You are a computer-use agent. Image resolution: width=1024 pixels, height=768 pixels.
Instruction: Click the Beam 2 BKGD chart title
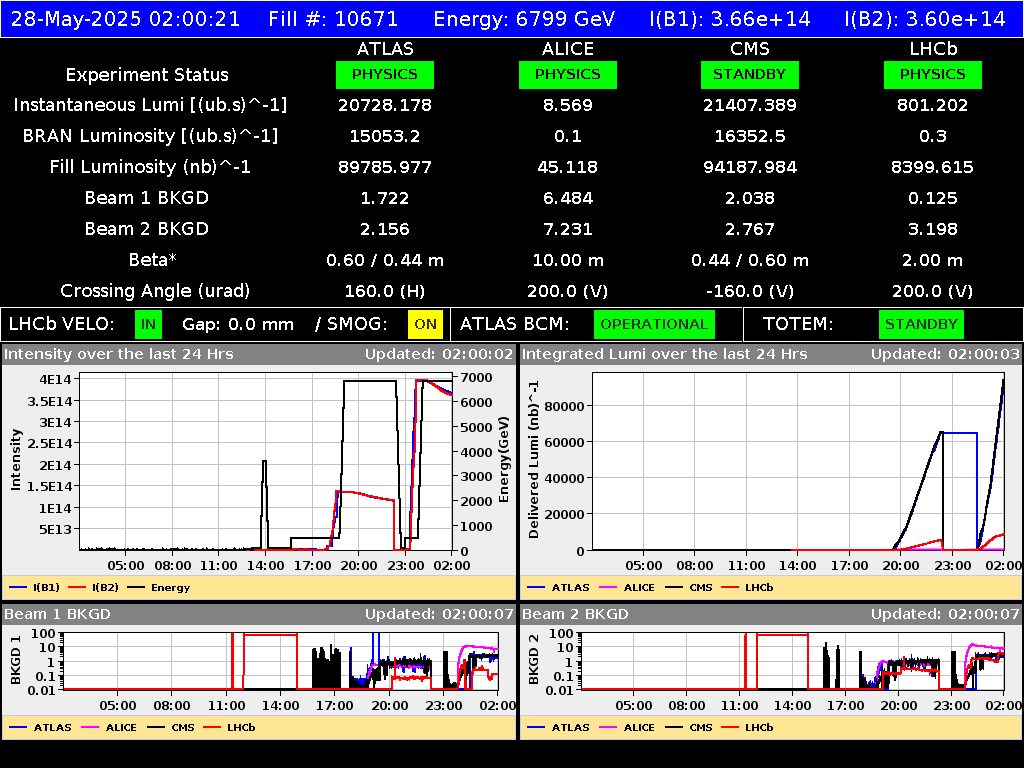(x=575, y=614)
